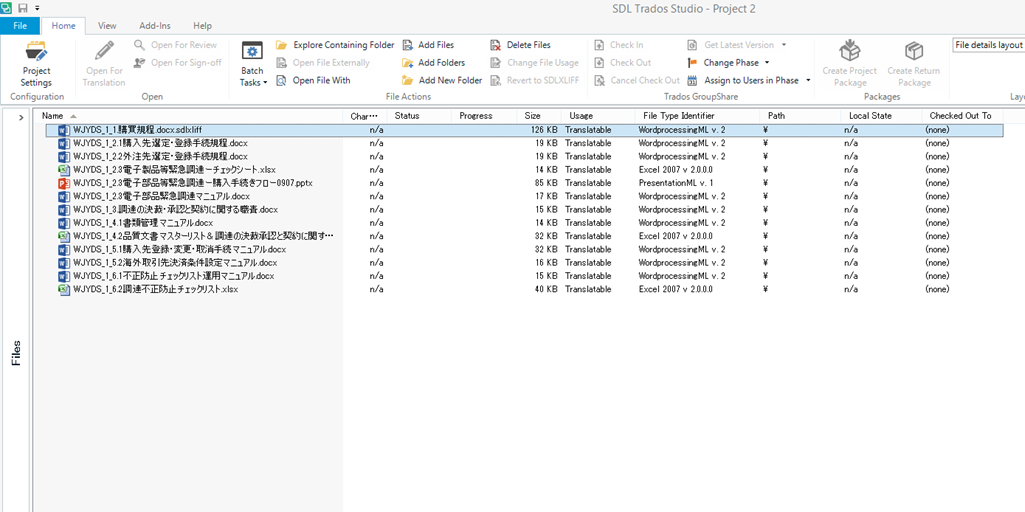
Task: Switch to the View ribbon tab
Action: coord(107,26)
